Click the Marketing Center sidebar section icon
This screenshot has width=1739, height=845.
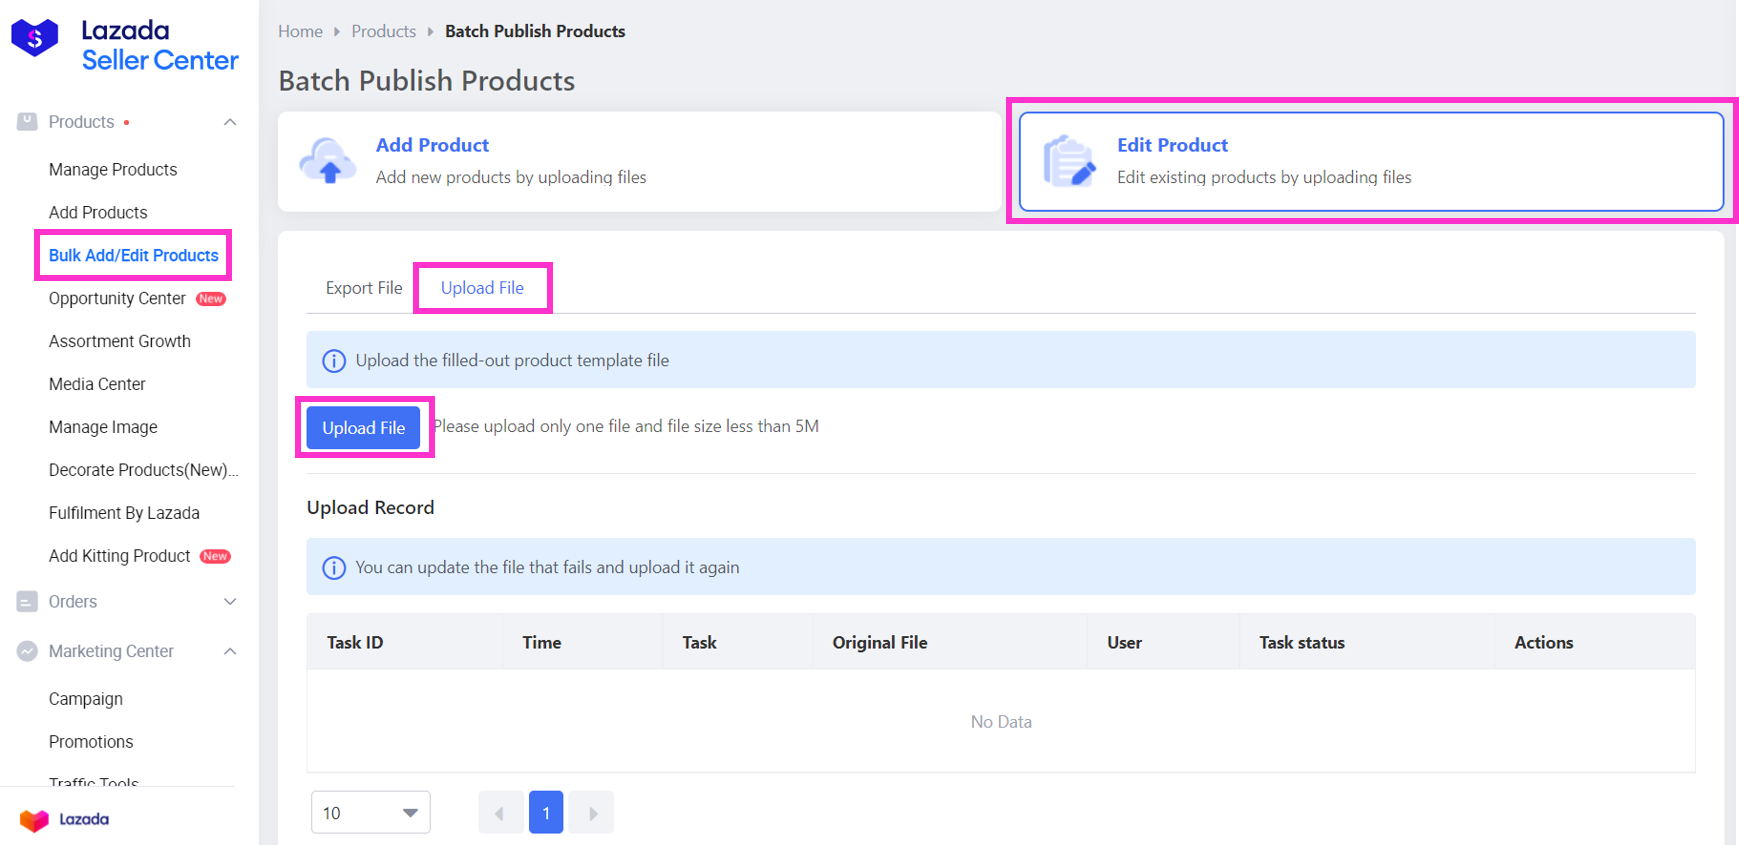(27, 651)
